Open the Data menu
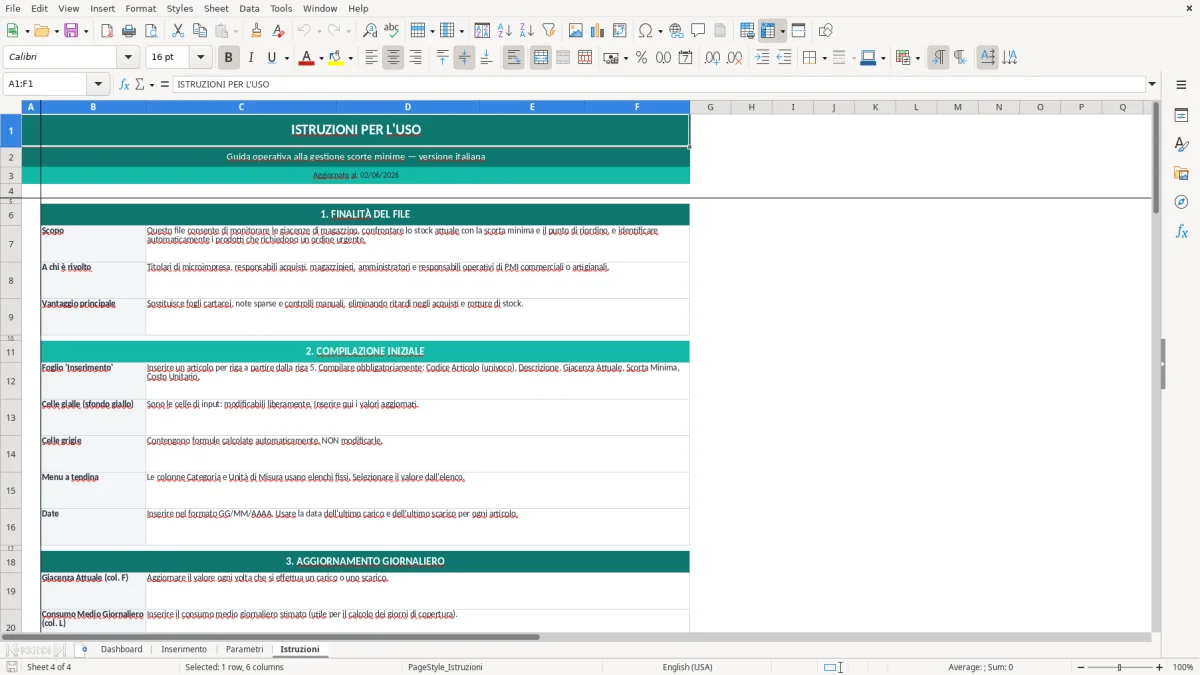The image size is (1200, 675). click(x=249, y=8)
